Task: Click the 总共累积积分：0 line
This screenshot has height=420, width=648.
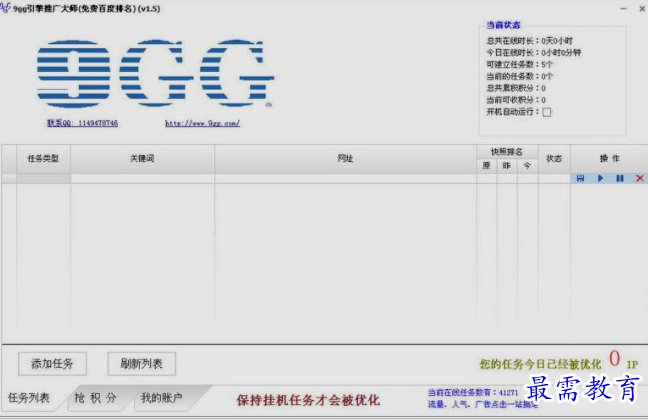Action: [x=516, y=88]
